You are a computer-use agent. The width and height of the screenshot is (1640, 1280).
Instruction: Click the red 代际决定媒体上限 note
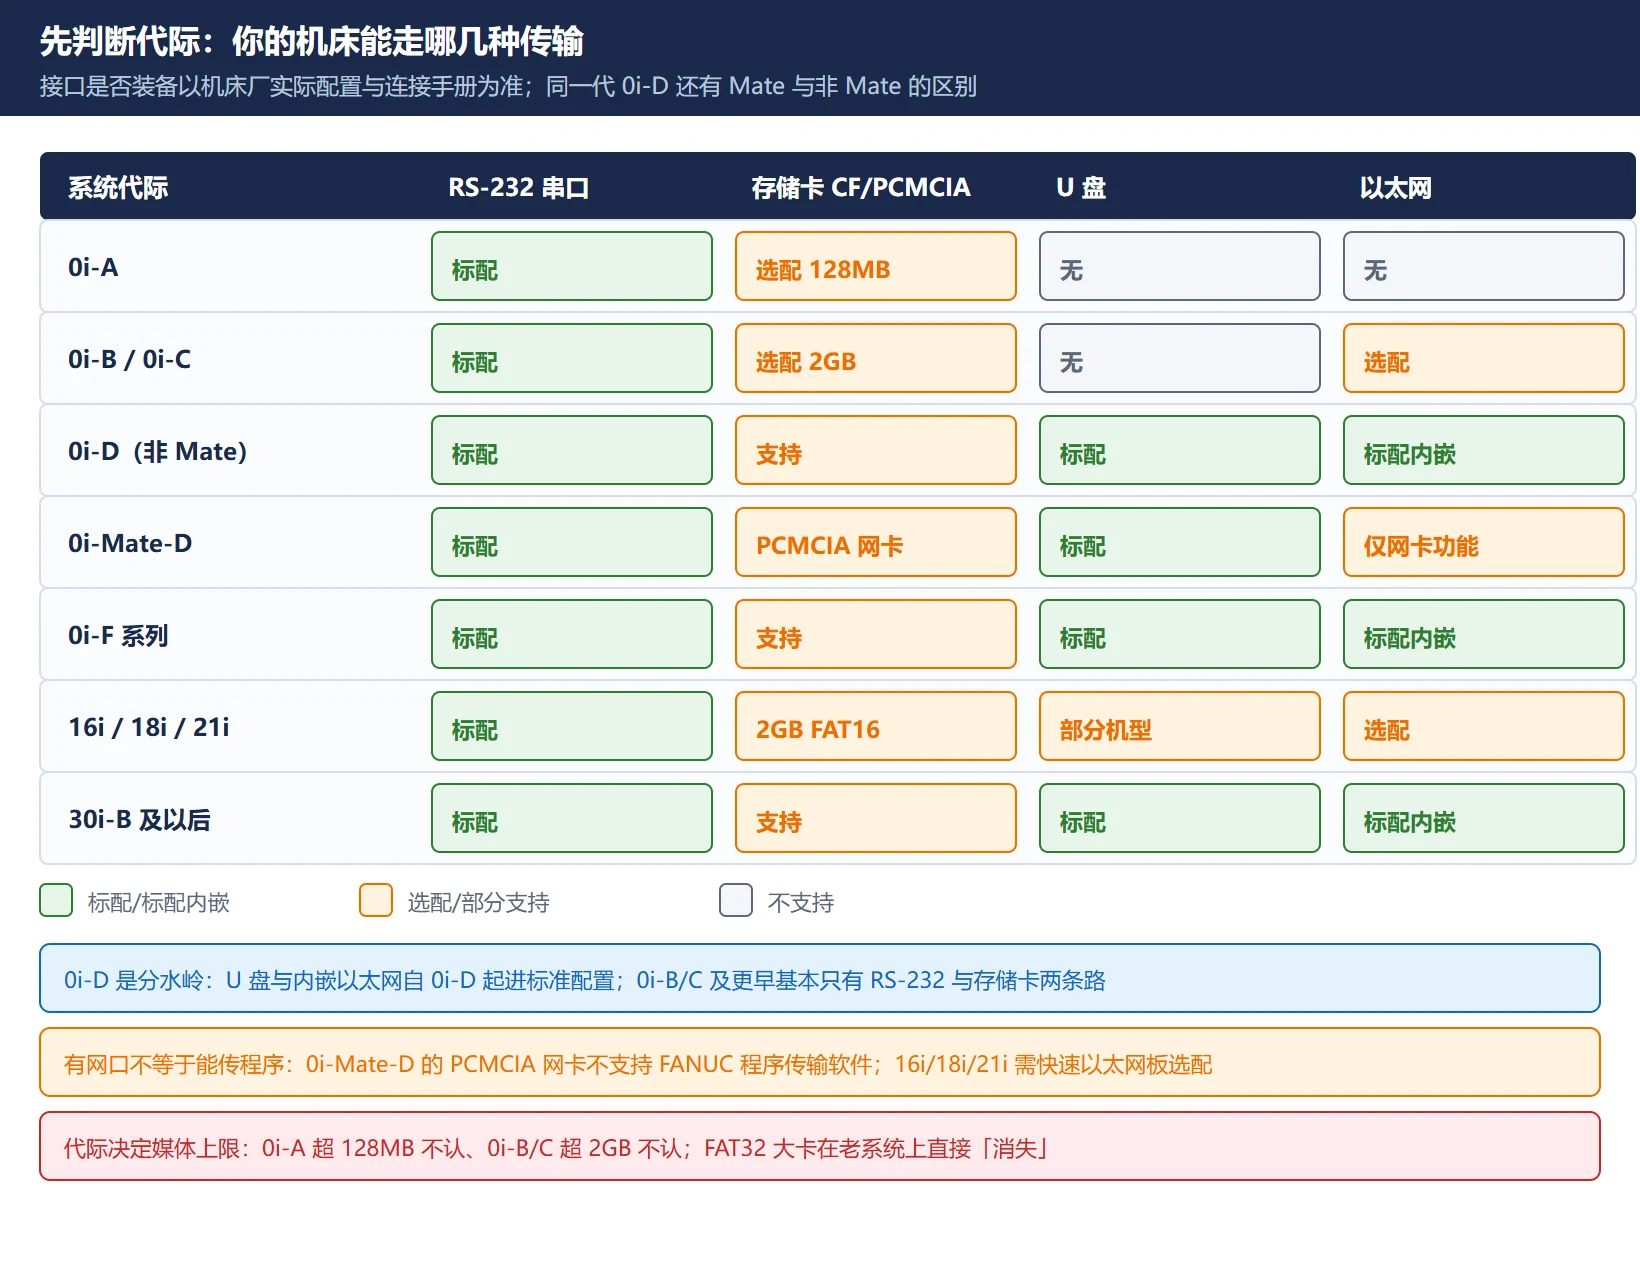[820, 1146]
